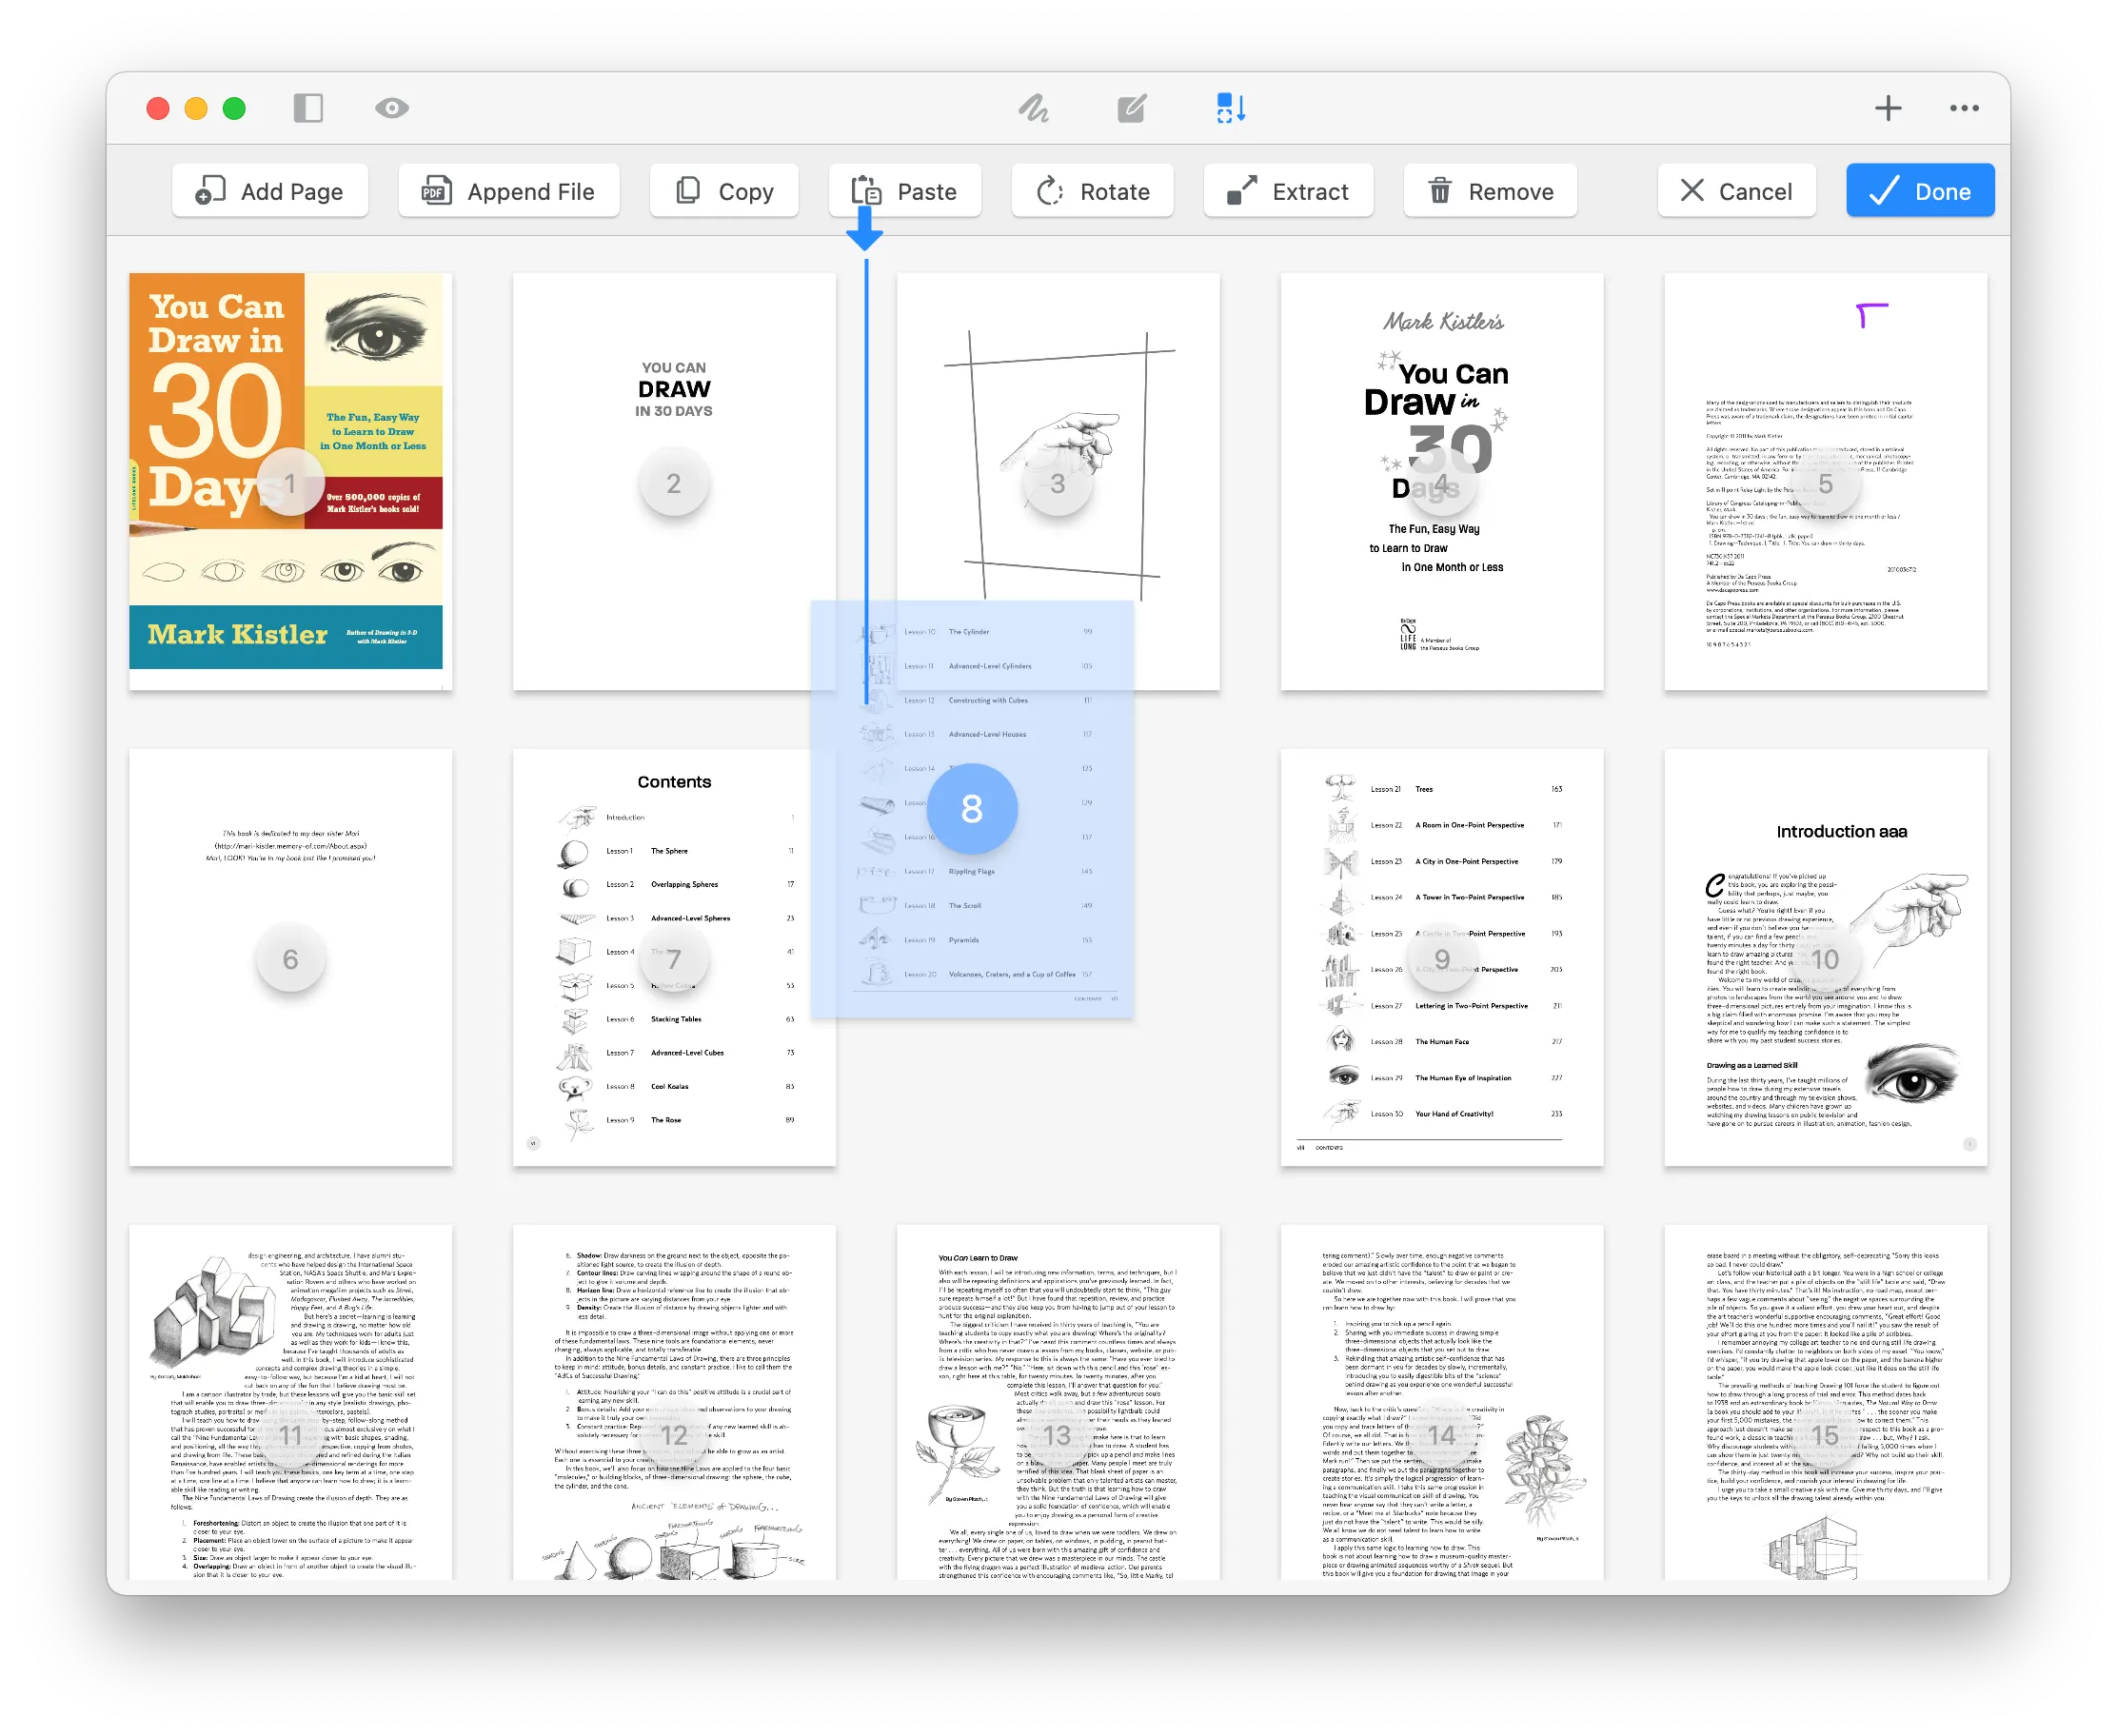This screenshot has height=1736, width=2117.
Task: Rotate the selected page
Action: pos(1092,191)
